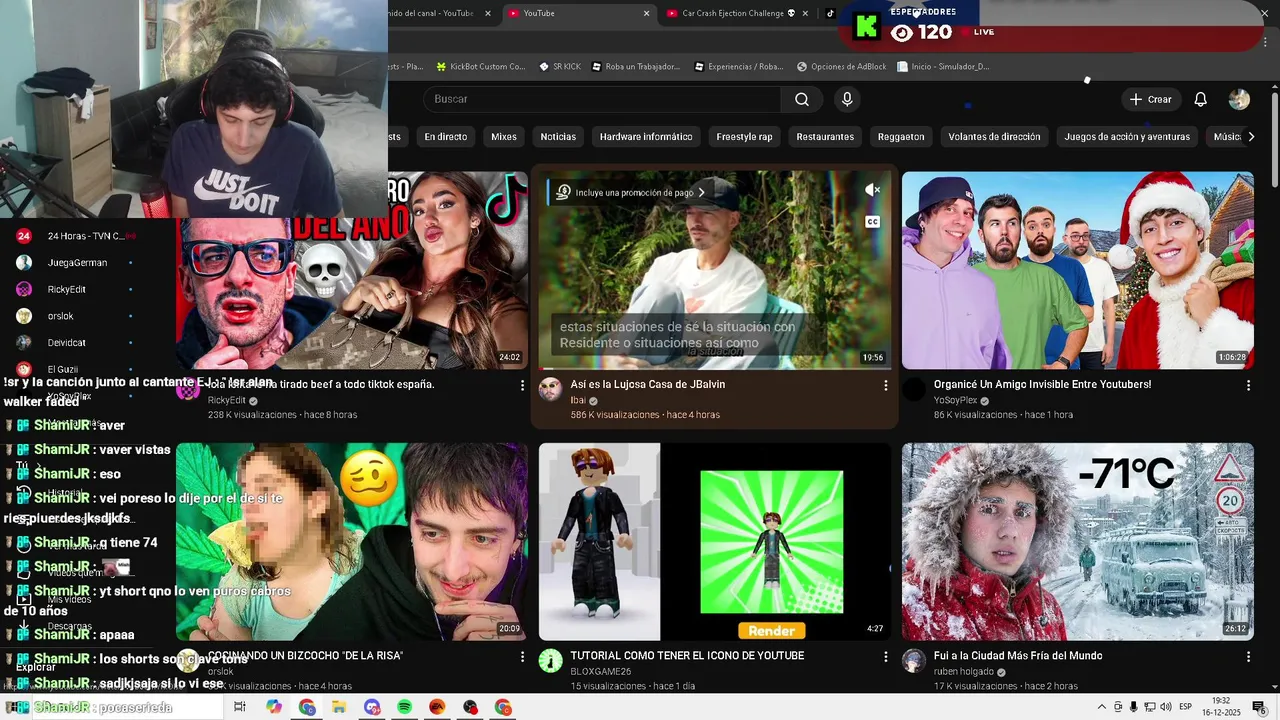Toggle captions on JBalvin preview
Screen dimensions: 1280x720
[x=872, y=222]
